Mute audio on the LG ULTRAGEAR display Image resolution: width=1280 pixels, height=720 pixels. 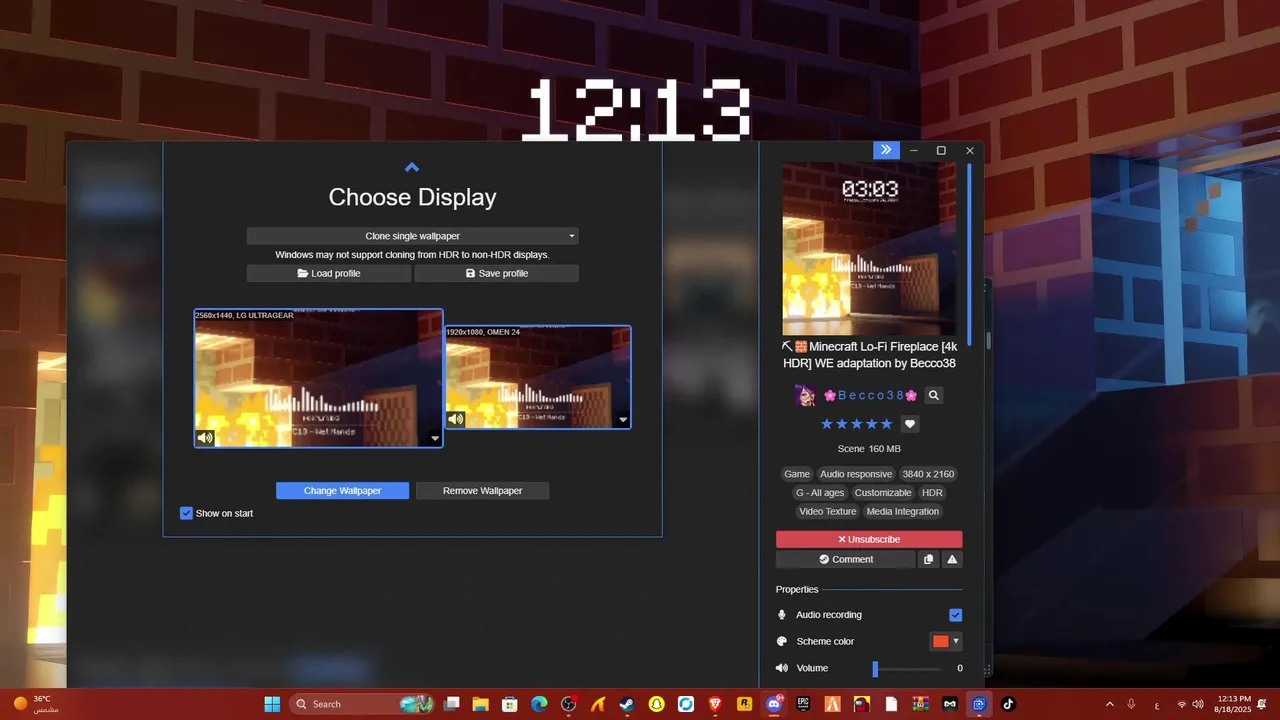tap(205, 437)
